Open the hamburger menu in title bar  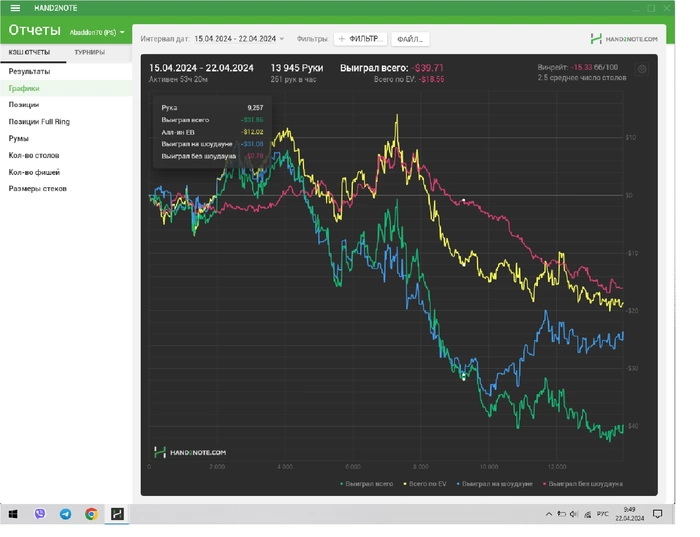point(15,8)
